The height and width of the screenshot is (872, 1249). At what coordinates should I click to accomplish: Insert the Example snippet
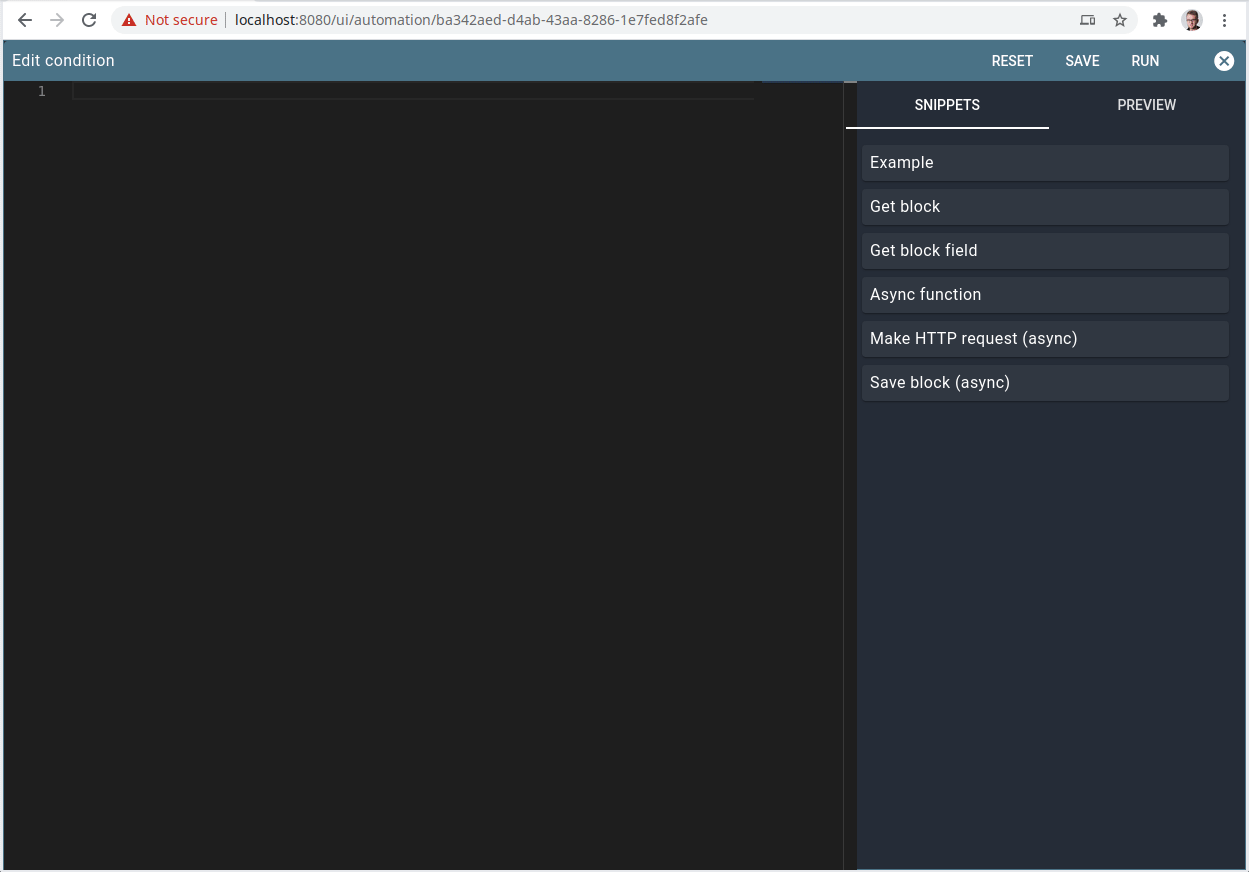1045,163
